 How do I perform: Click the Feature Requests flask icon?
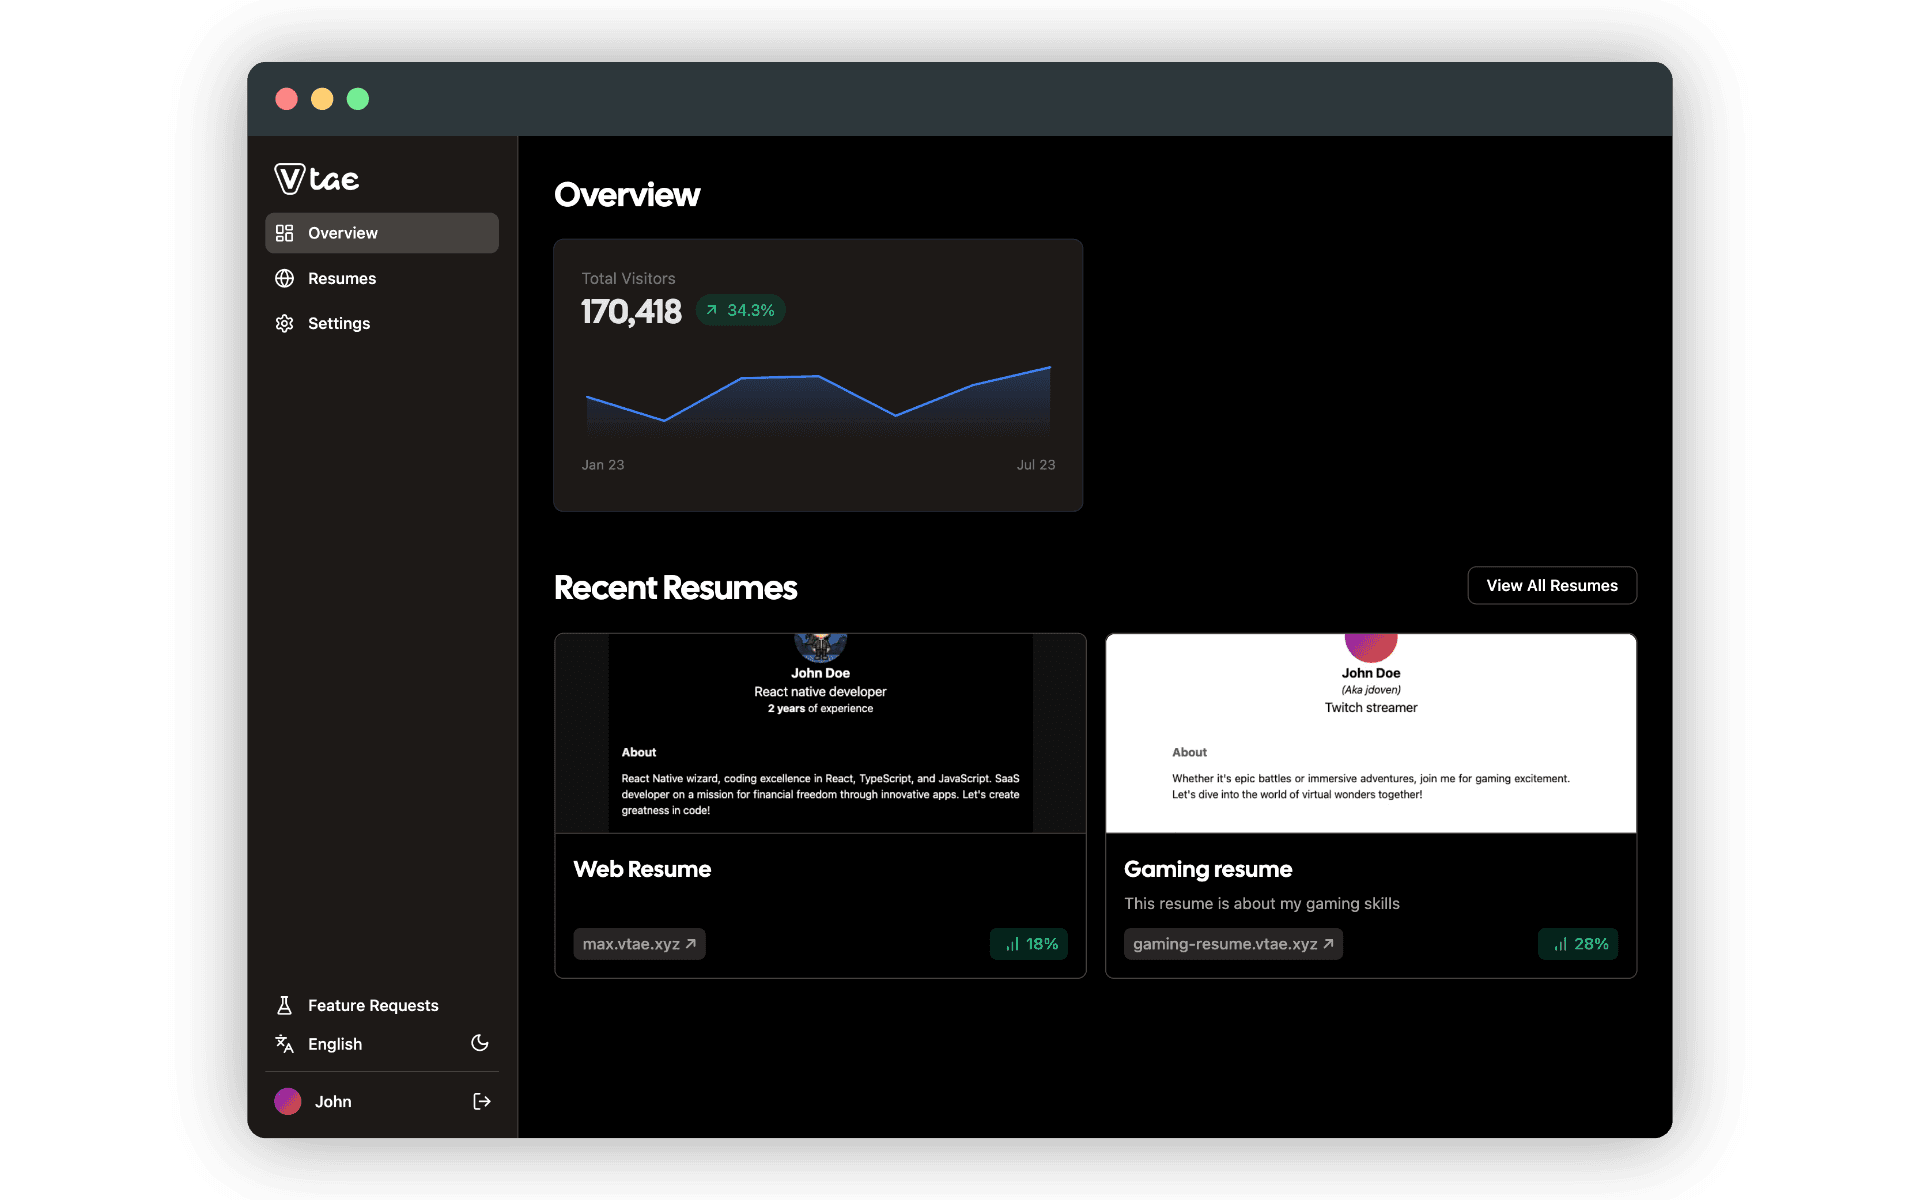coord(285,1004)
